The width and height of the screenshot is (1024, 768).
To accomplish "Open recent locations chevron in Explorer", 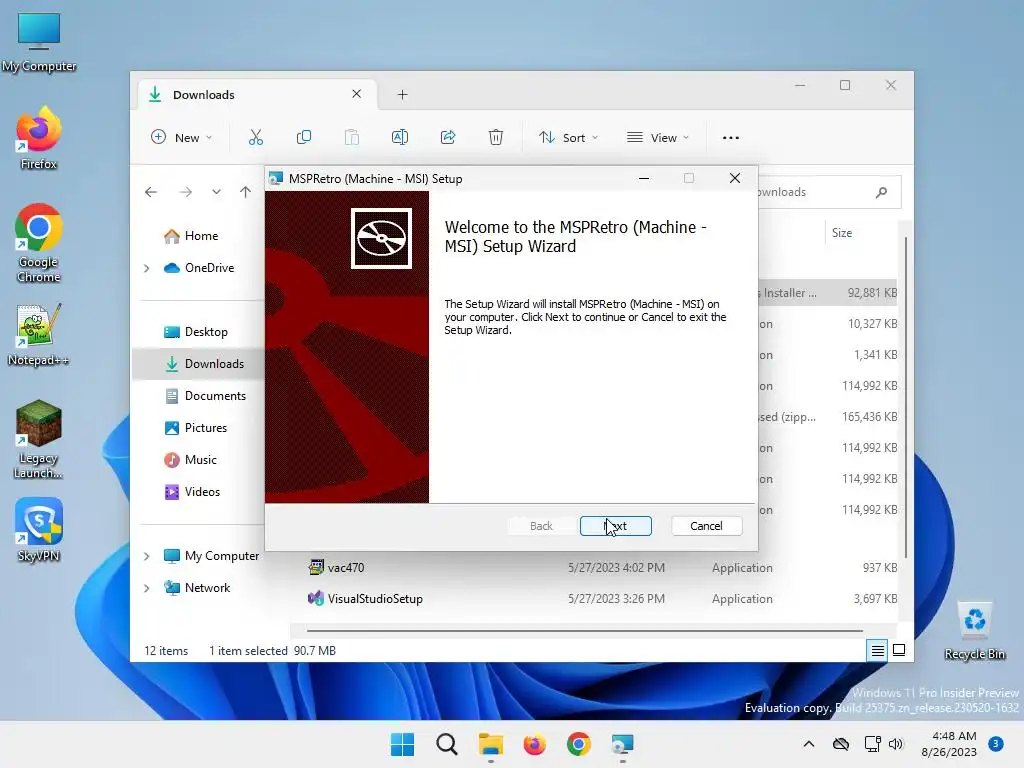I will pyautogui.click(x=216, y=192).
